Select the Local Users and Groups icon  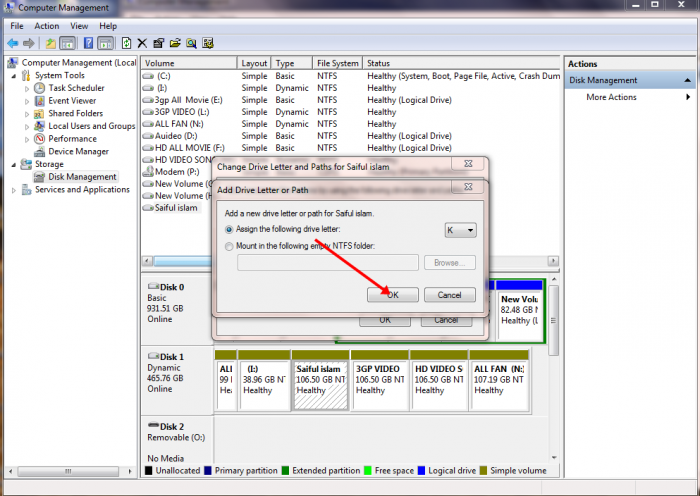click(40, 126)
